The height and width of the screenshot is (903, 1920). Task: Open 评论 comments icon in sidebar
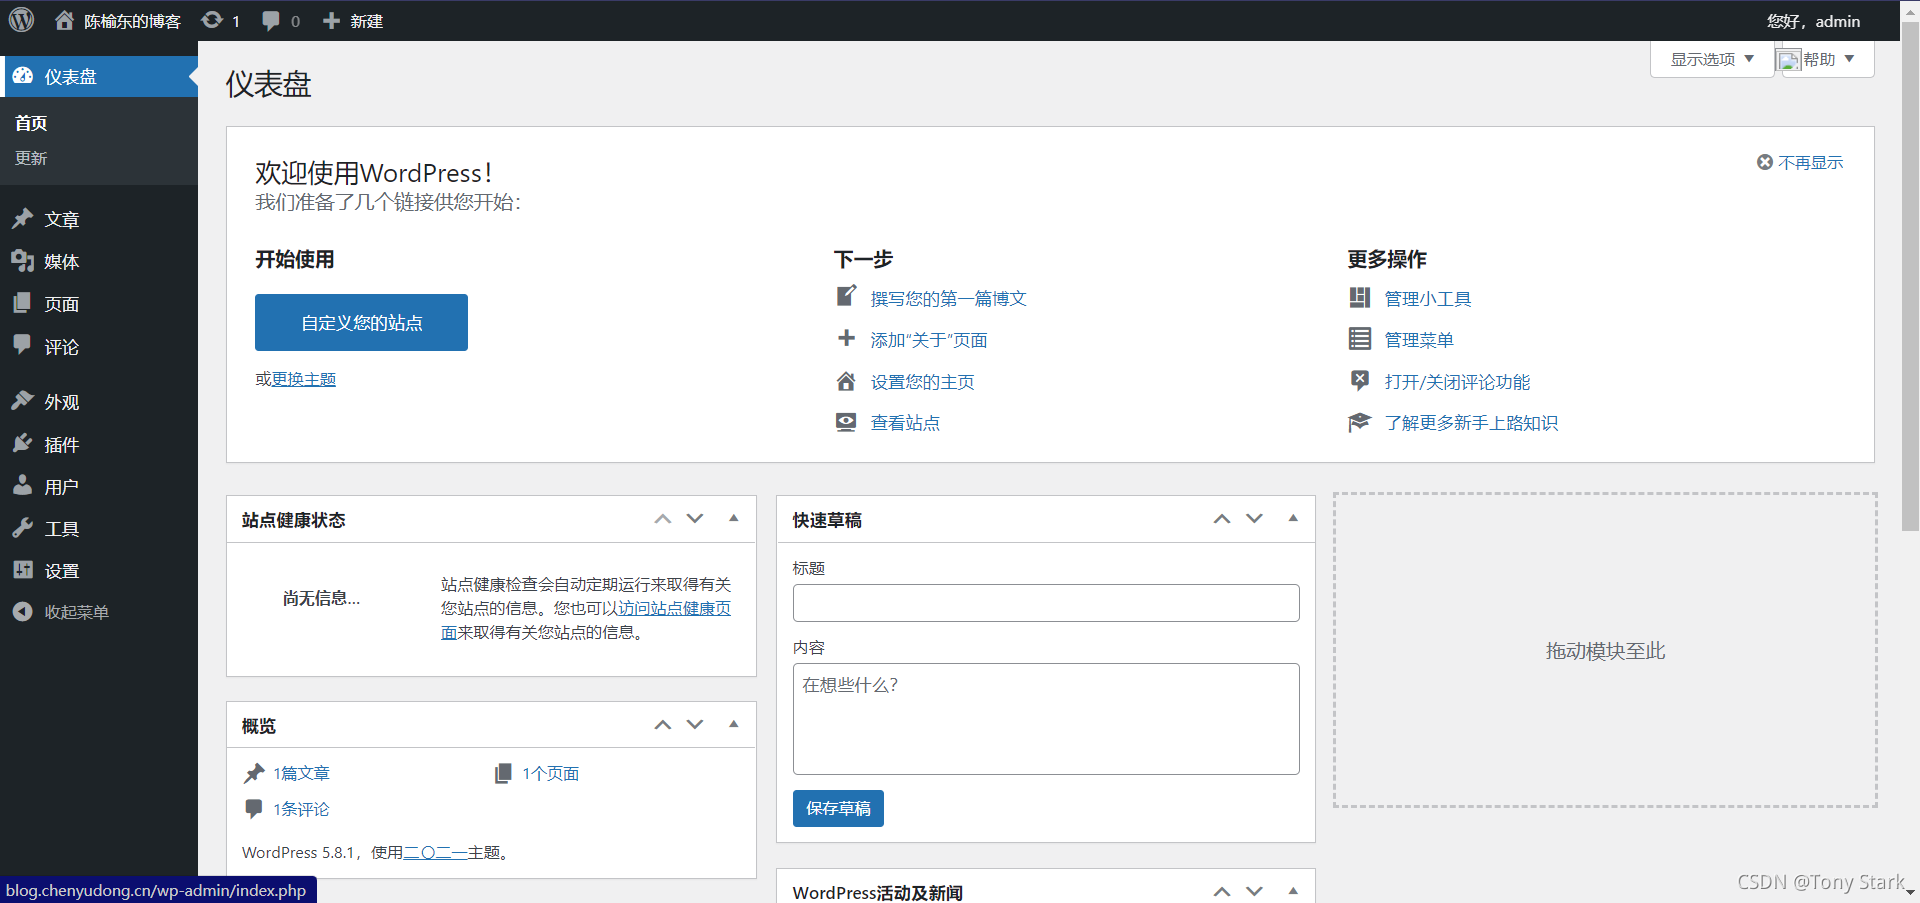(x=23, y=345)
